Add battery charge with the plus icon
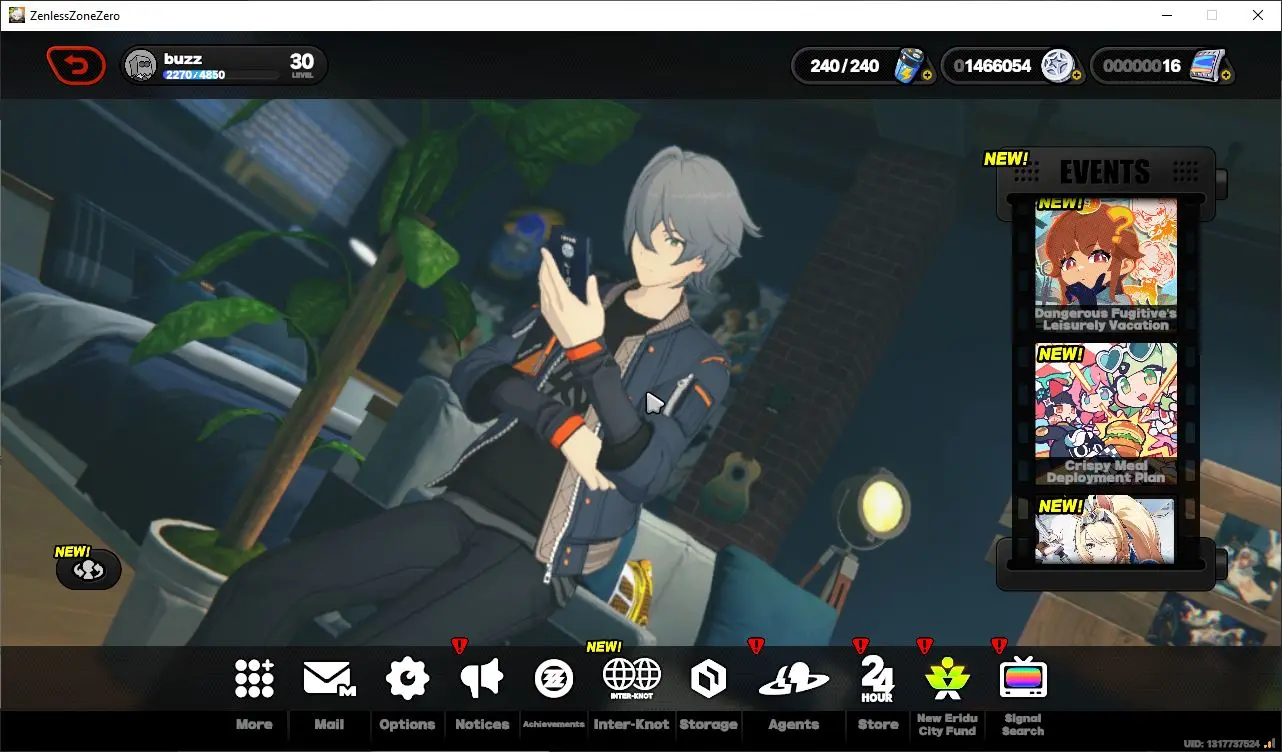Screen dimensions: 1282x752 (927, 75)
